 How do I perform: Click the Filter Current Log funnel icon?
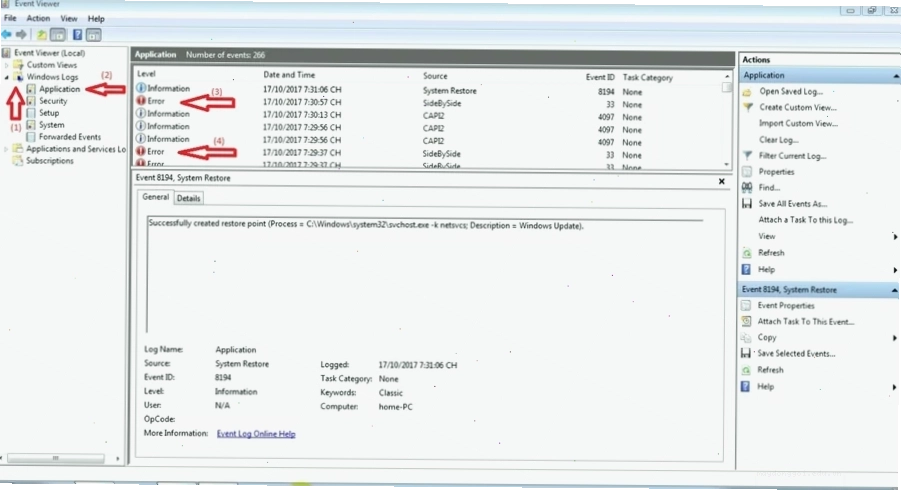pos(747,155)
